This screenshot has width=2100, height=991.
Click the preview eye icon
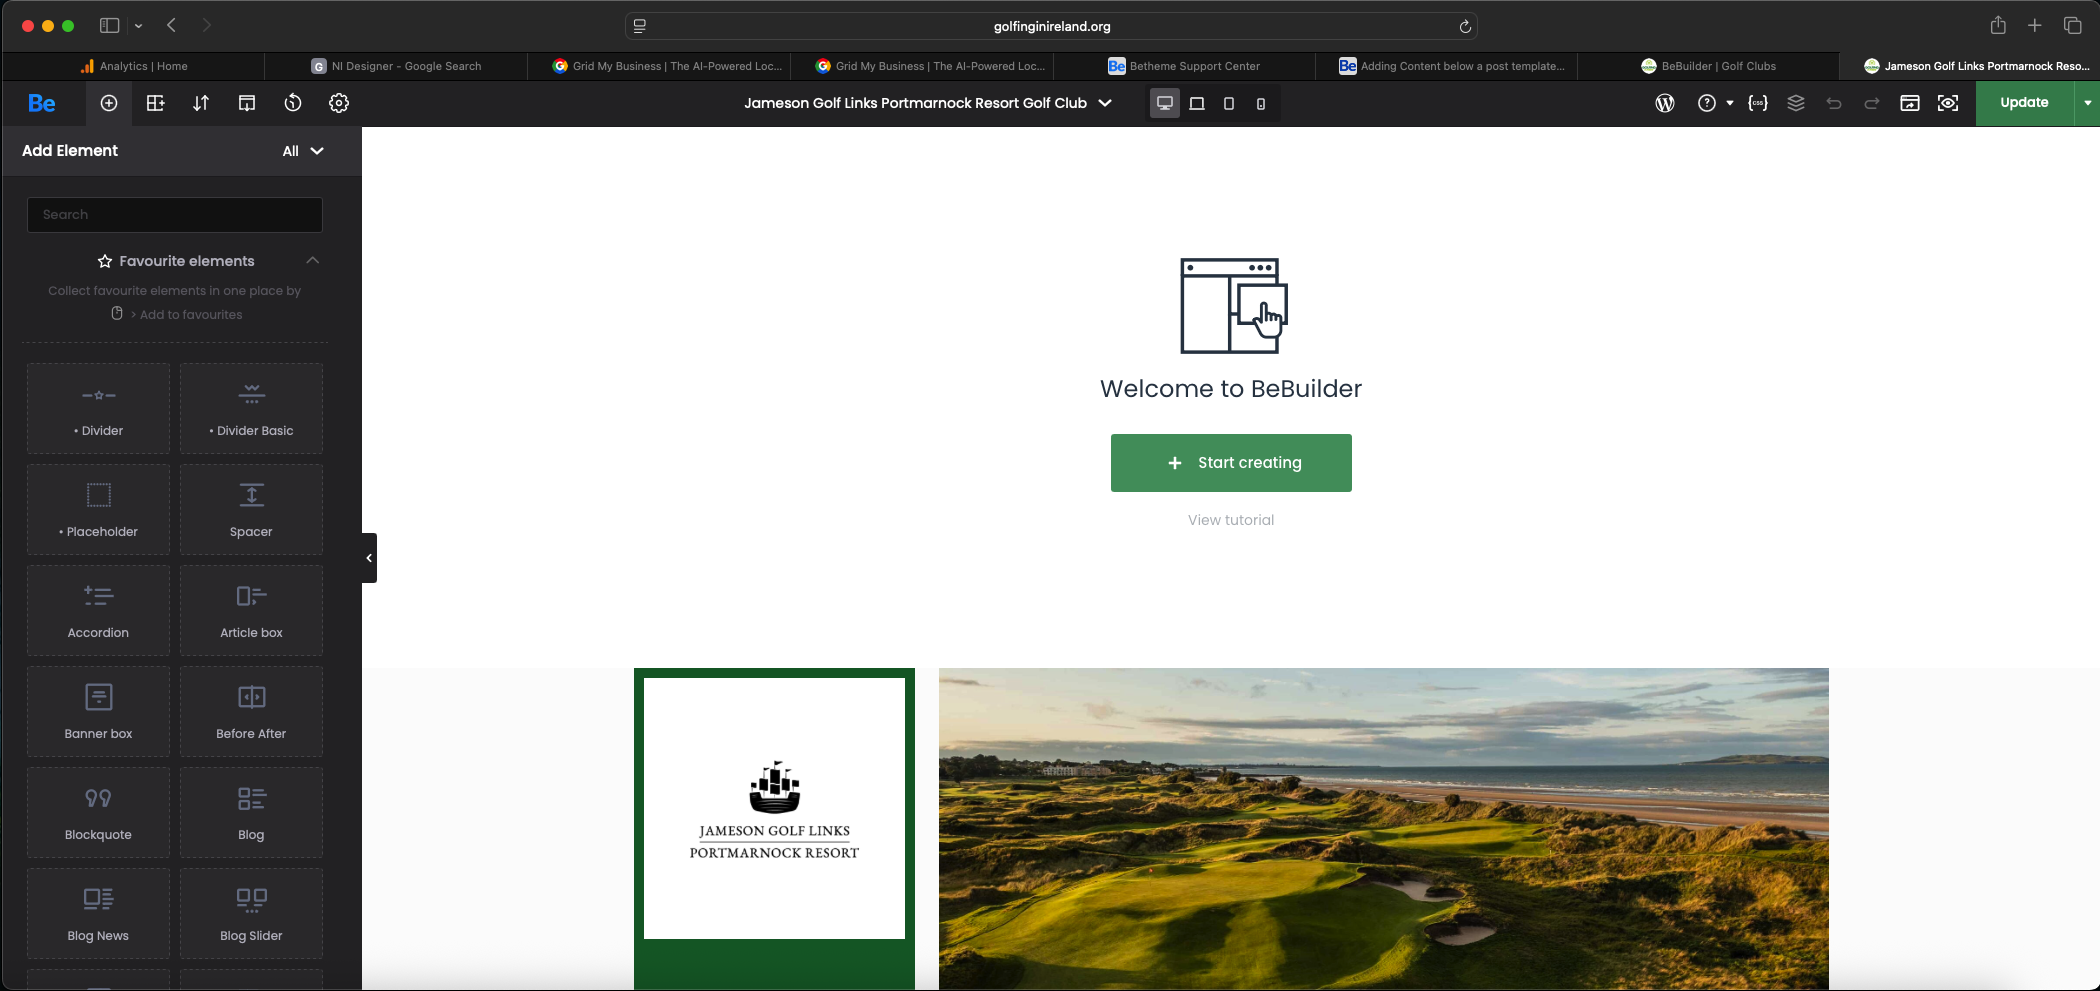point(1948,103)
